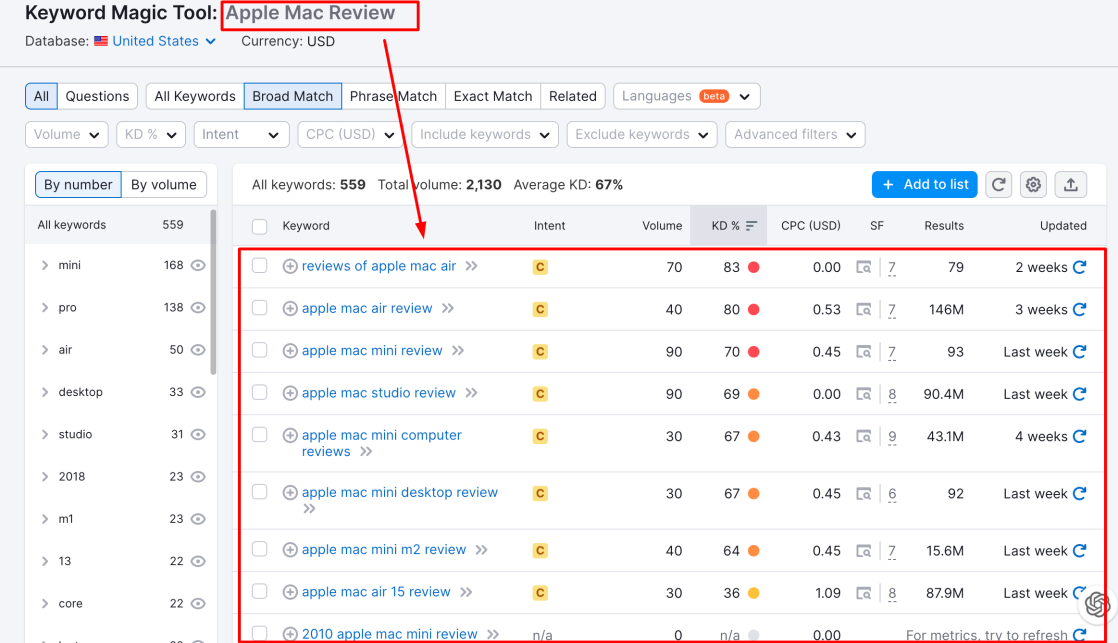This screenshot has width=1118, height=643.
Task: Click the Add to list button
Action: tap(925, 185)
